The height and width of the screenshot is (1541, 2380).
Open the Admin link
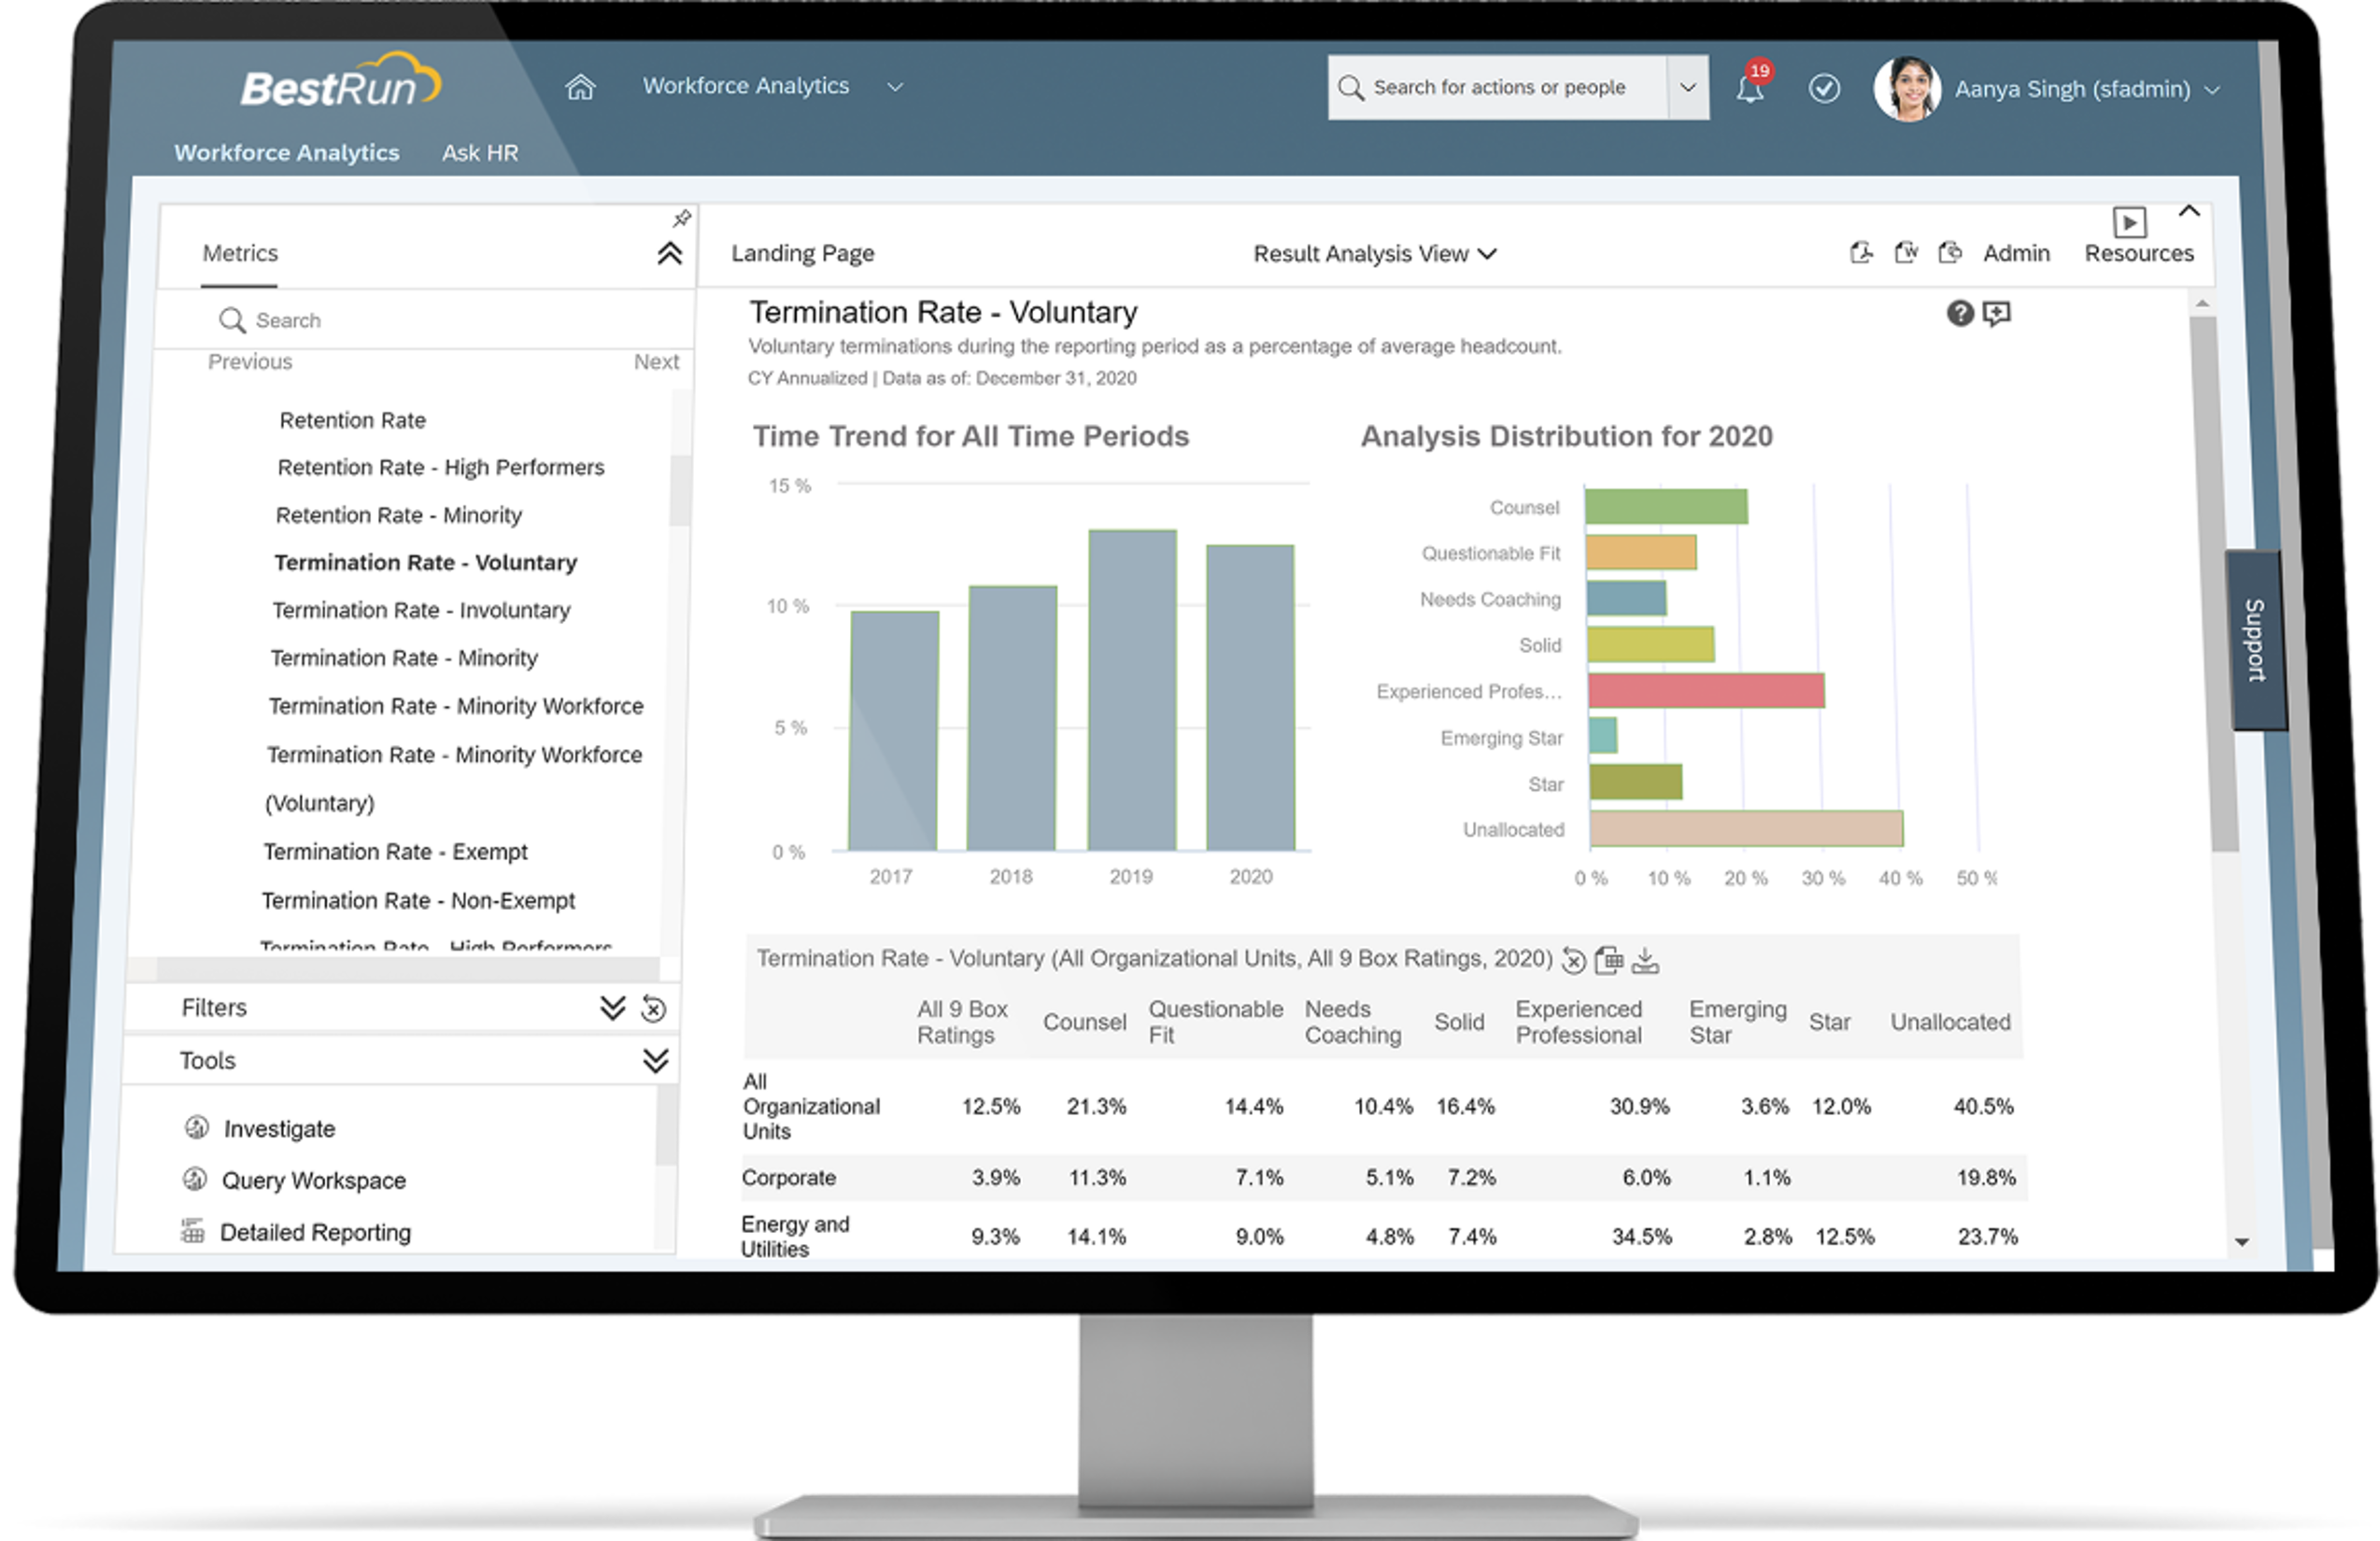tap(2016, 254)
